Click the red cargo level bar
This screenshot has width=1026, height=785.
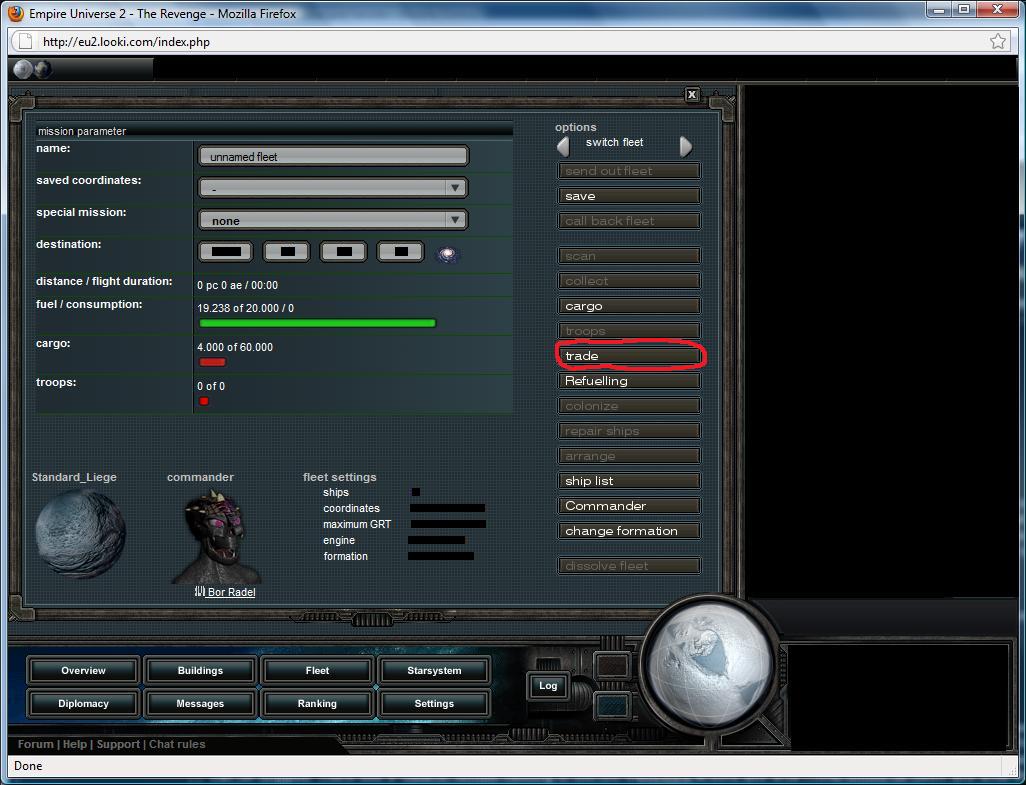click(212, 362)
